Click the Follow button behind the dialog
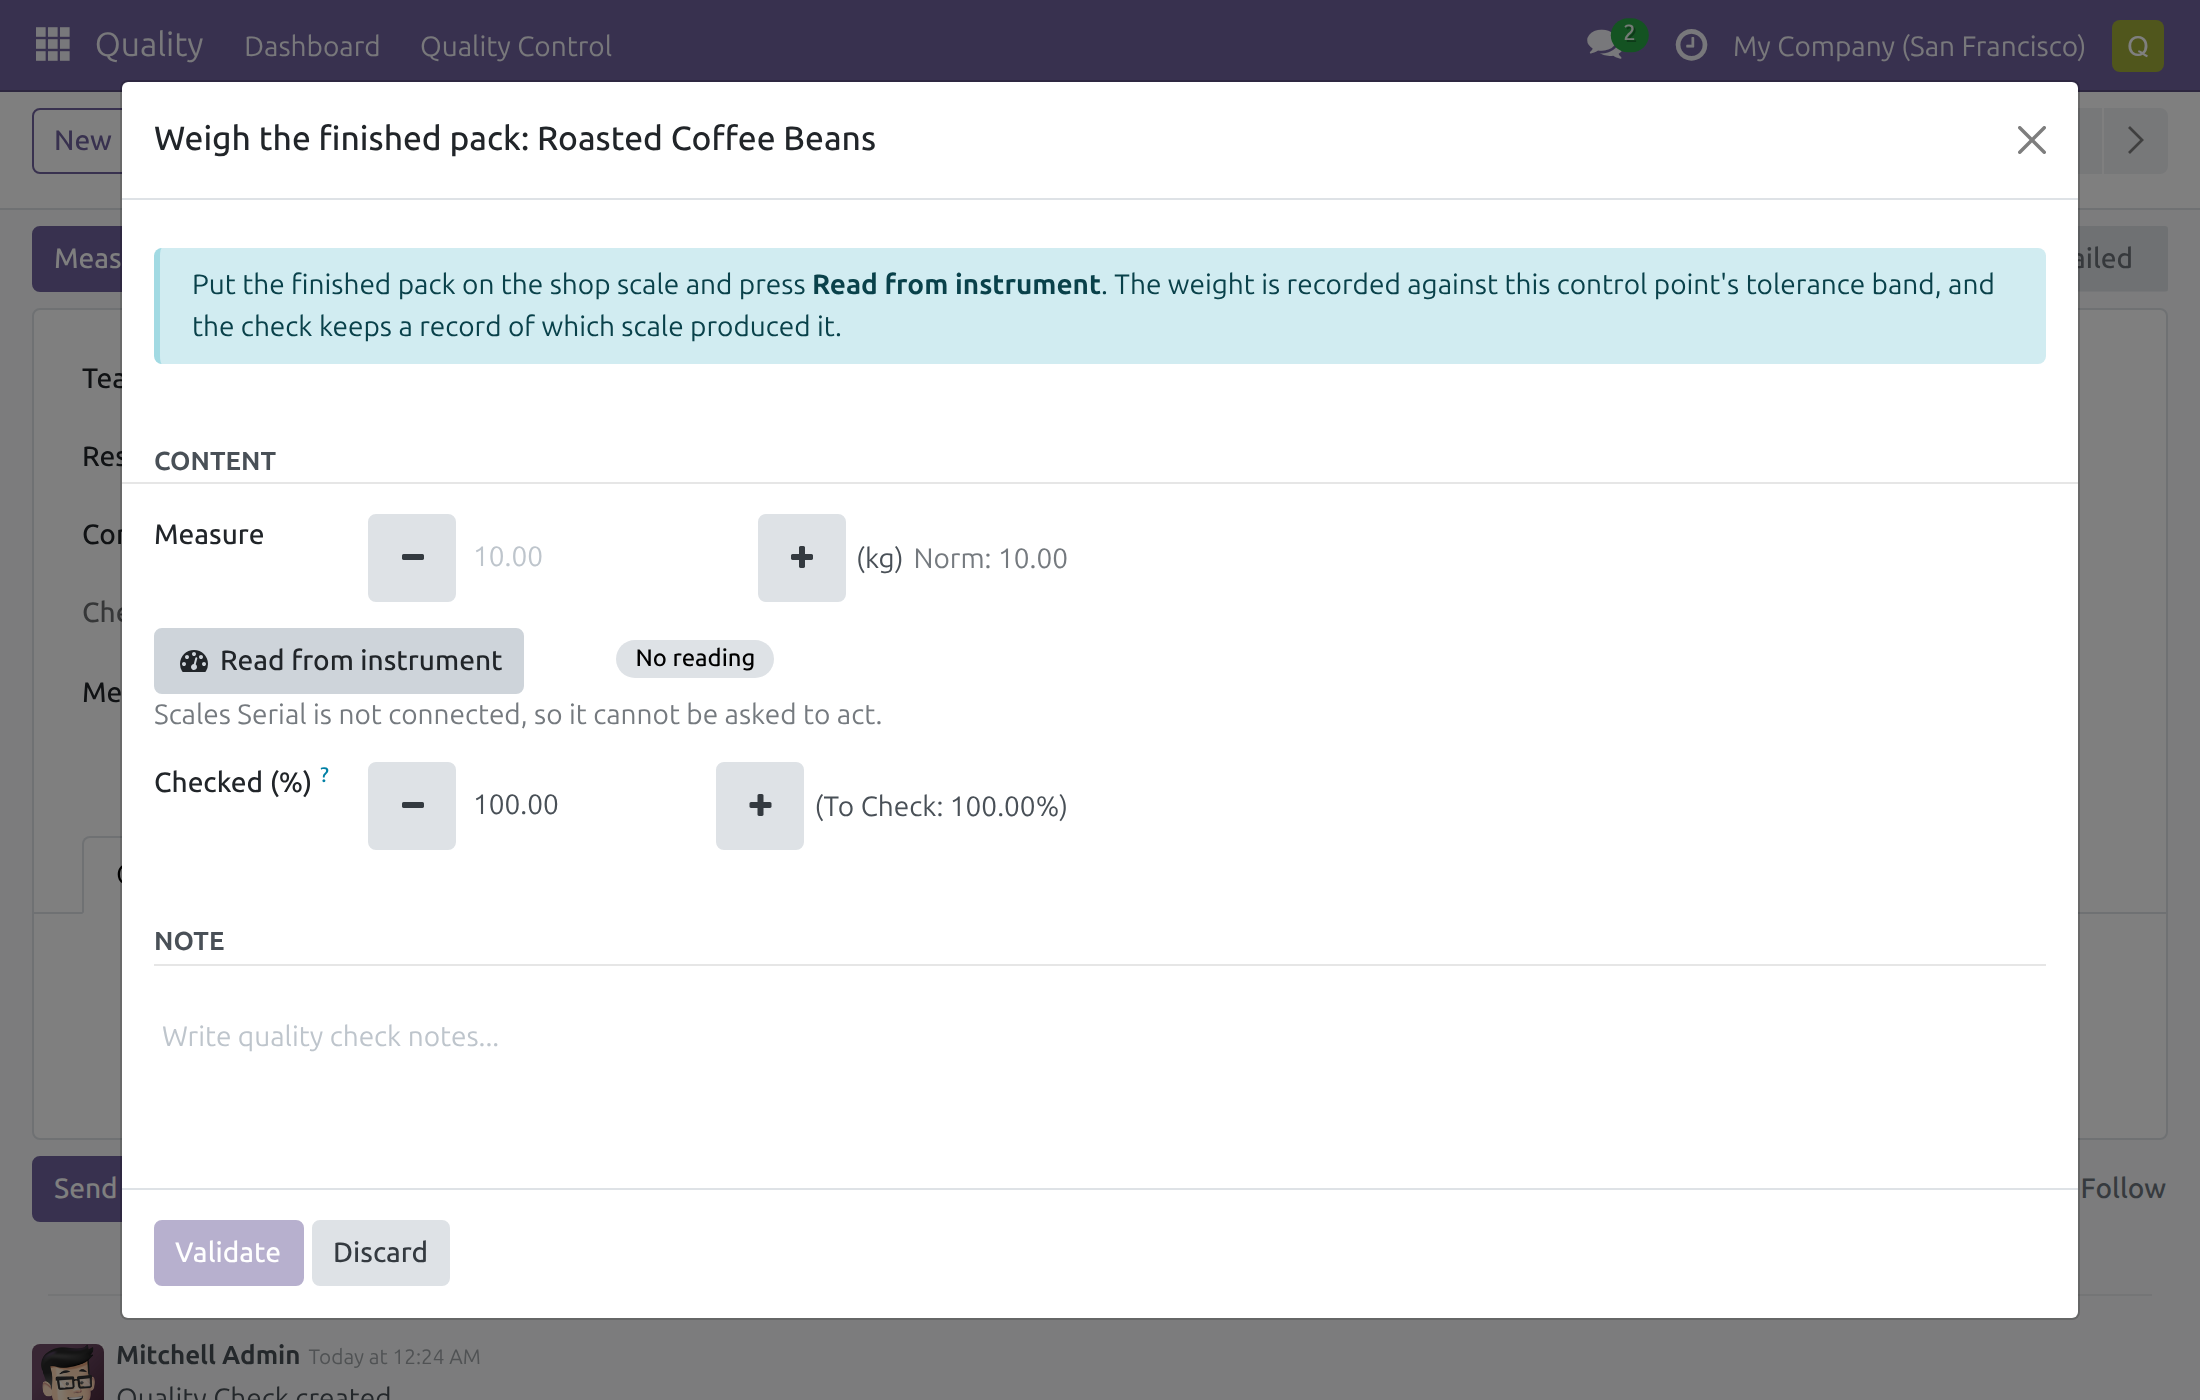This screenshot has width=2200, height=1400. (2122, 1188)
